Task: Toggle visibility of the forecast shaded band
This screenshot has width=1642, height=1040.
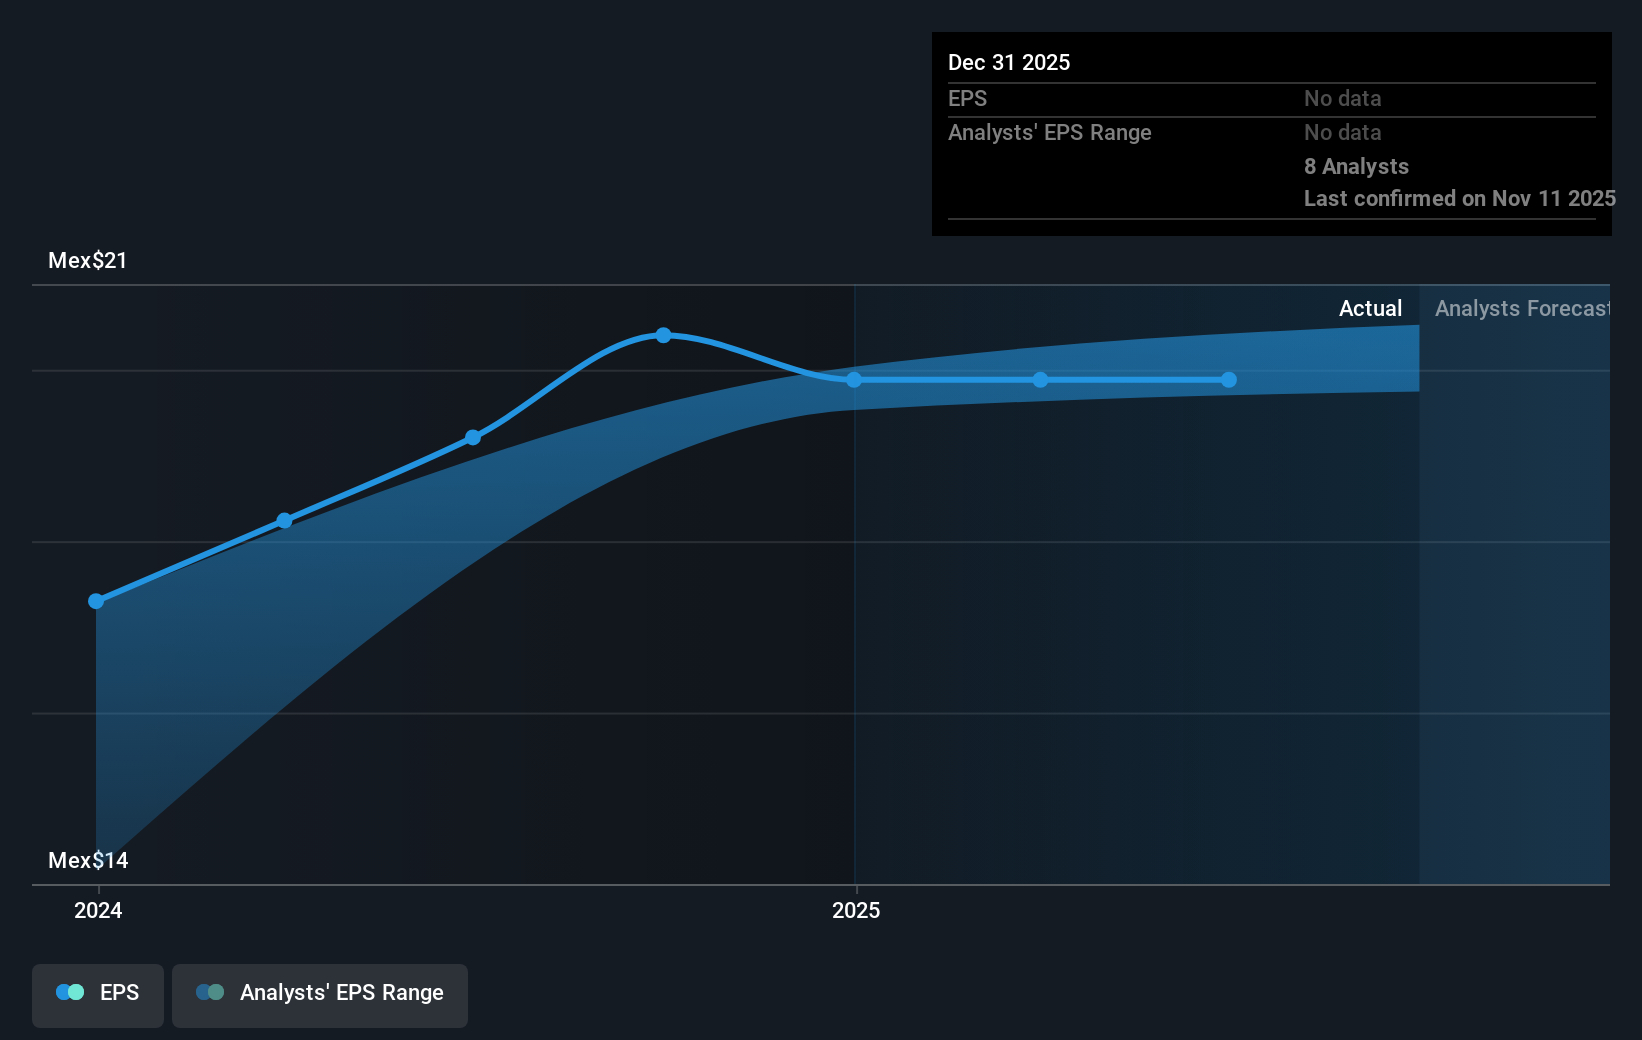Action: tap(319, 993)
